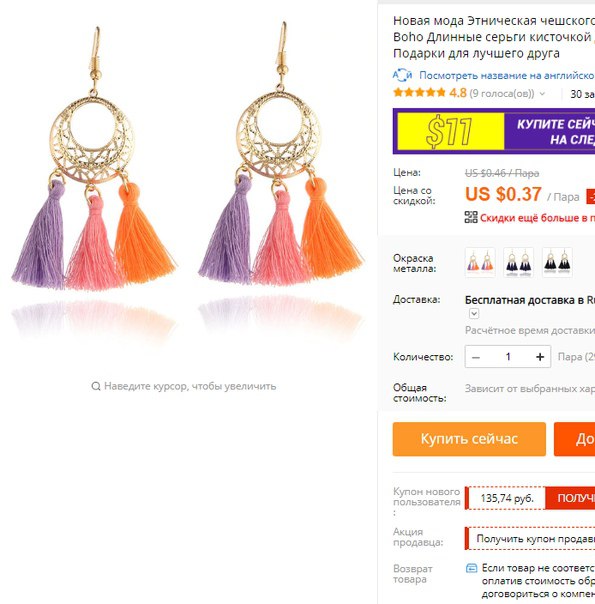The image size is (595, 604).
Task: Click the $11 promotional banner
Action: 494,131
